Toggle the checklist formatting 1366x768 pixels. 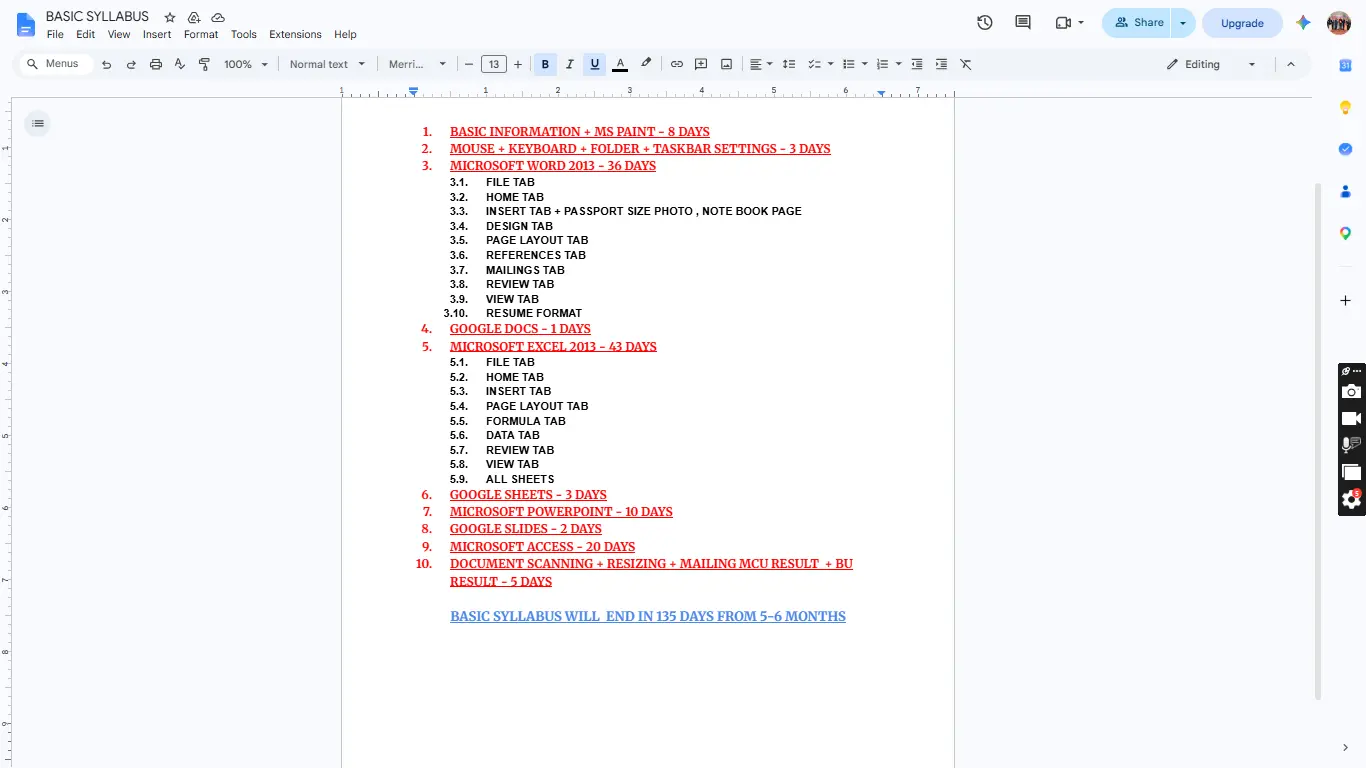(x=814, y=64)
